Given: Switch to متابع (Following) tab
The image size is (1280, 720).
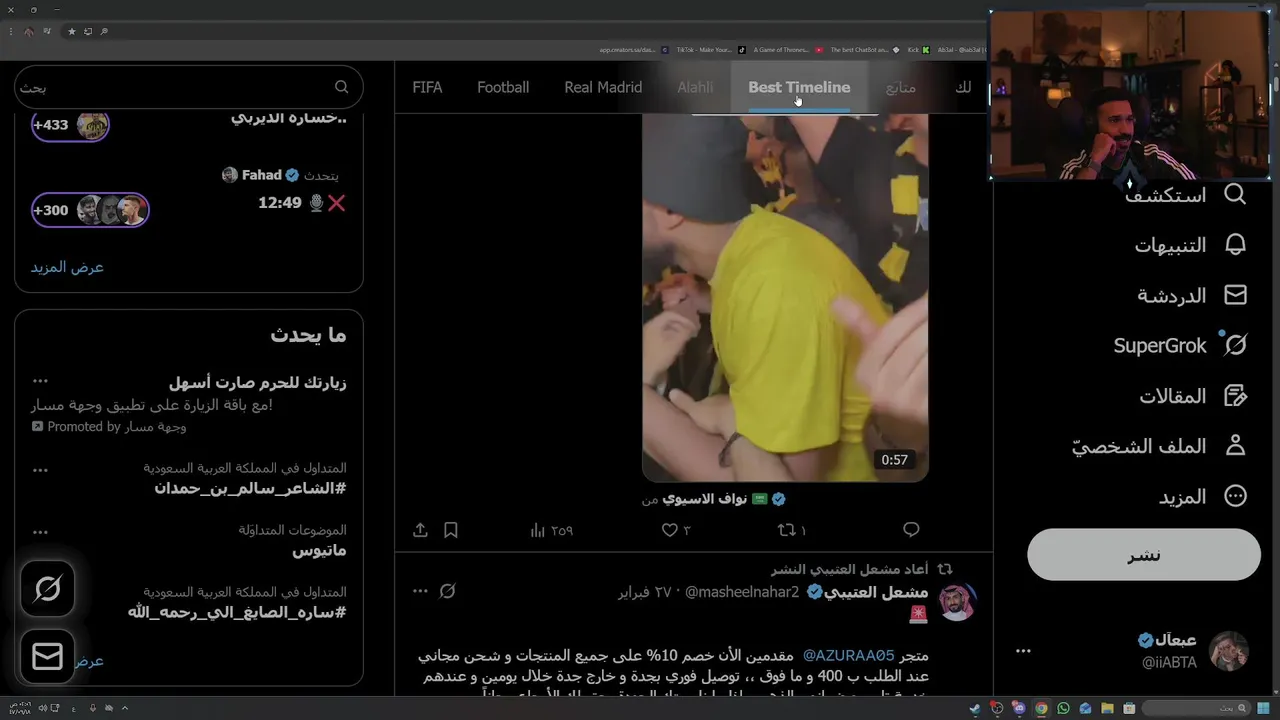Looking at the screenshot, I should [x=901, y=87].
